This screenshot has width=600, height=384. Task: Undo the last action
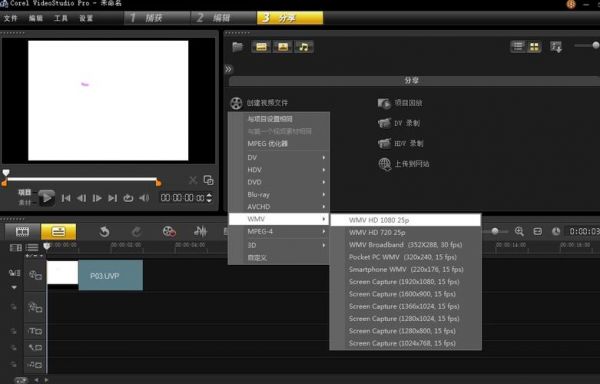pyautogui.click(x=104, y=231)
